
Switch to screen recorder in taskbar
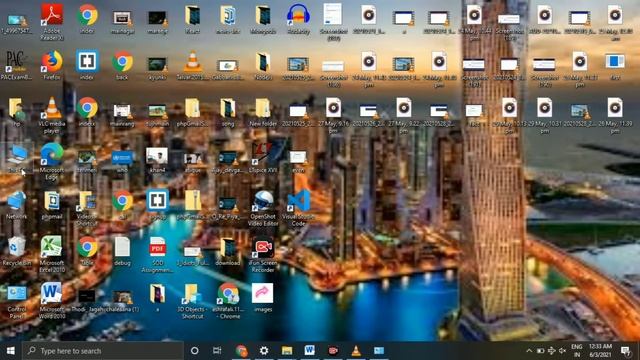click(x=333, y=351)
